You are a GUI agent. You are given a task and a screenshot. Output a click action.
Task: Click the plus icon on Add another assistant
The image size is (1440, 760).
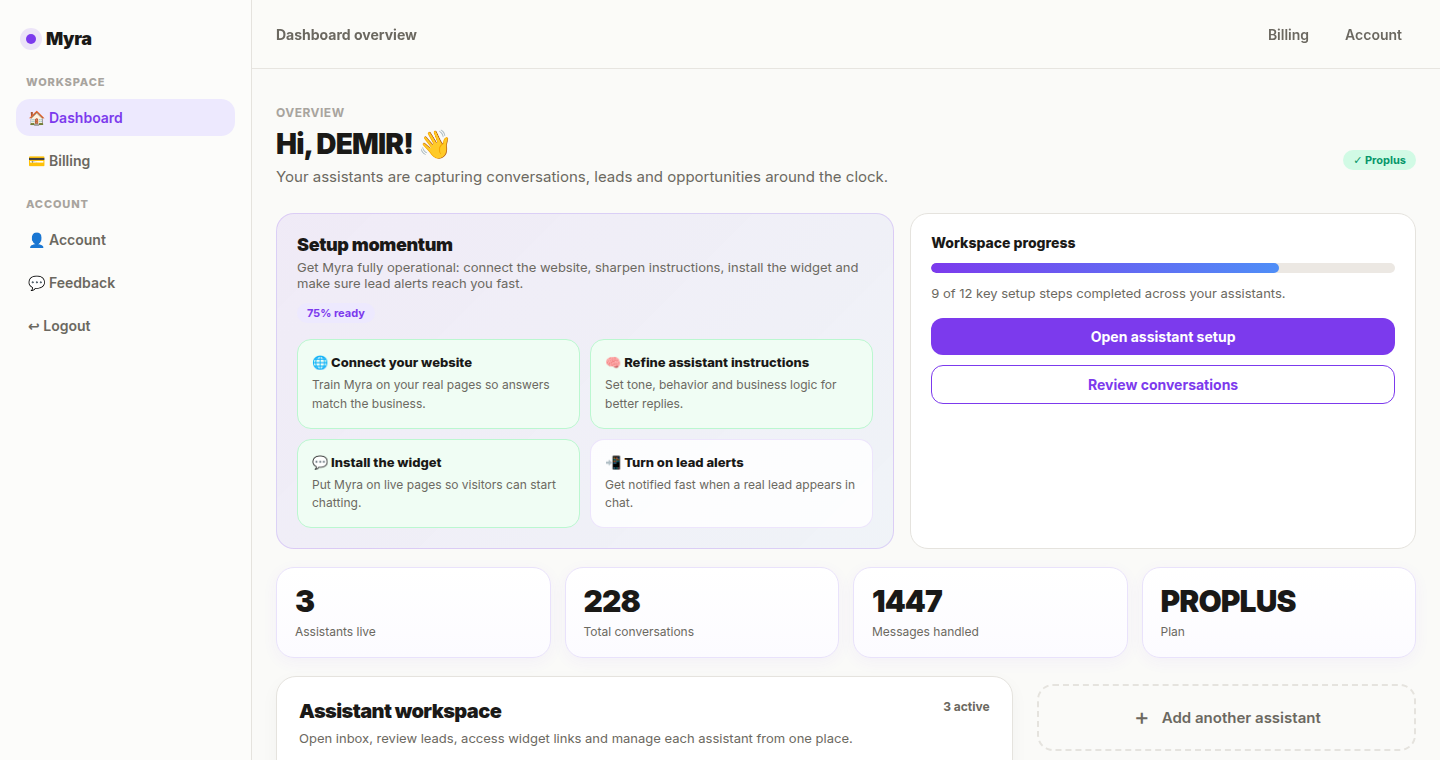pyautogui.click(x=1141, y=717)
